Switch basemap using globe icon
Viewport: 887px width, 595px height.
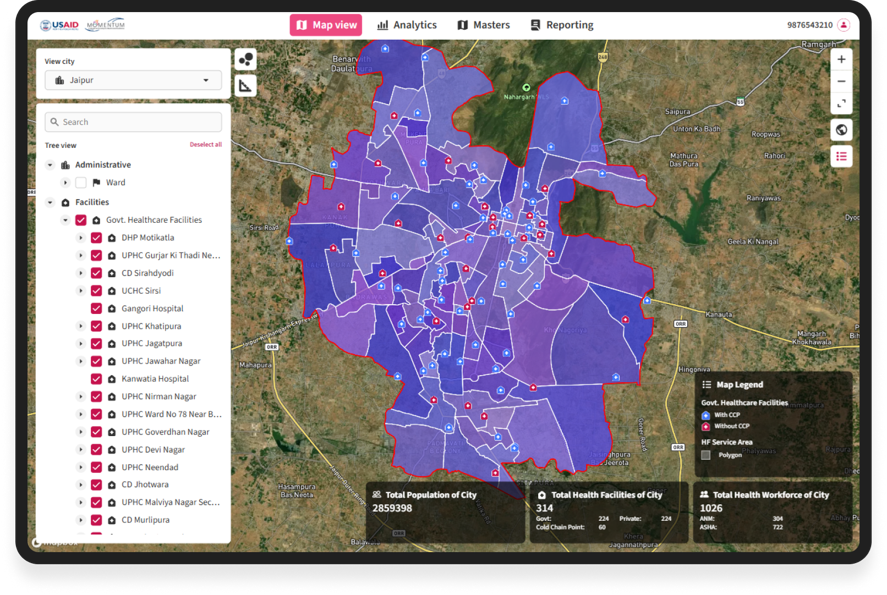841,130
